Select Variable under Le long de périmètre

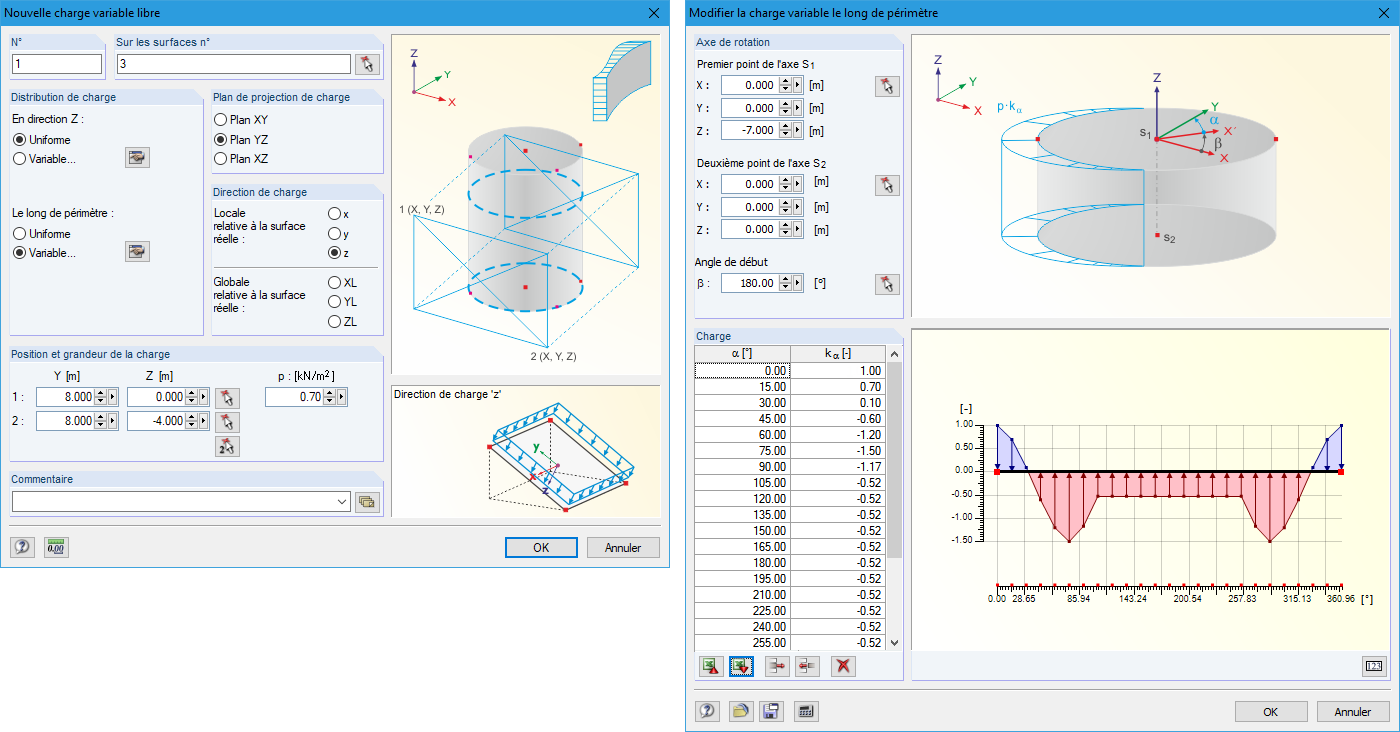pyautogui.click(x=44, y=253)
